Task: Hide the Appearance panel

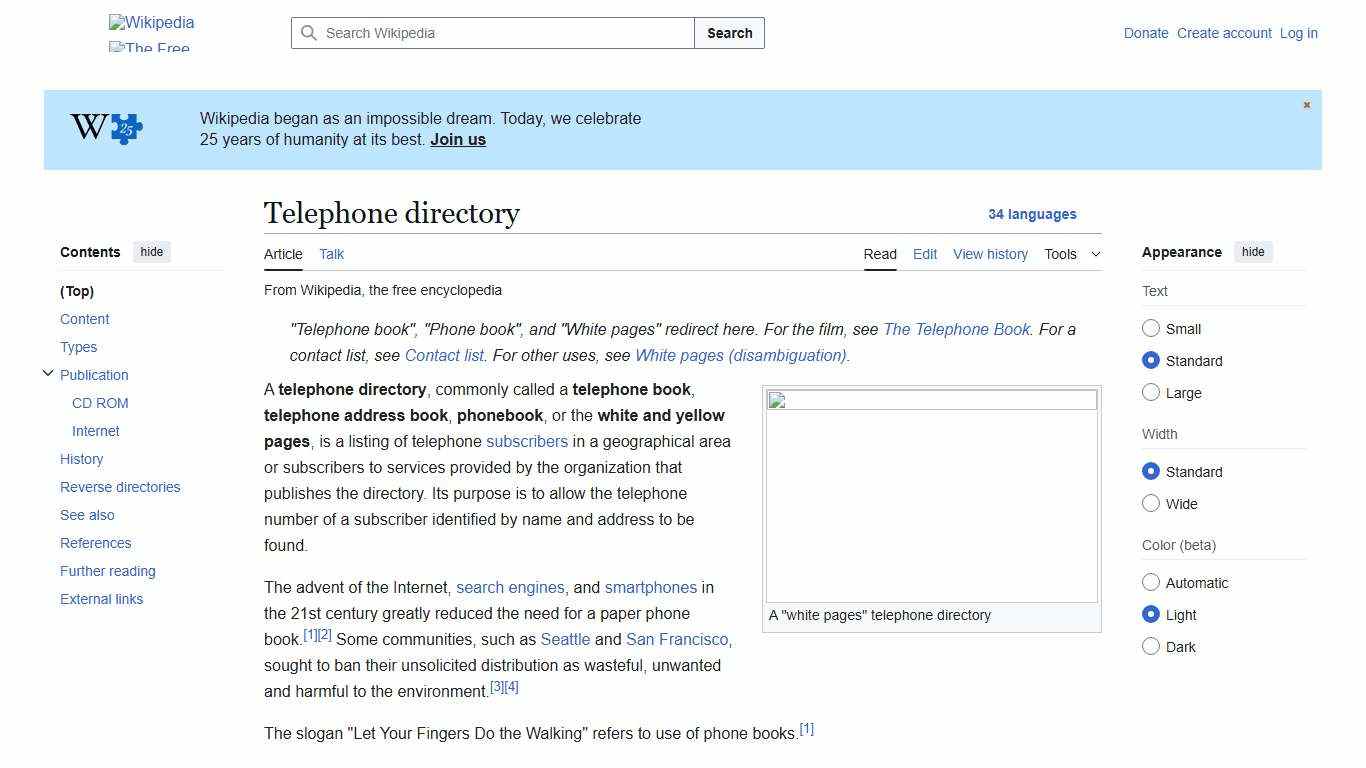Action: pos(1253,252)
